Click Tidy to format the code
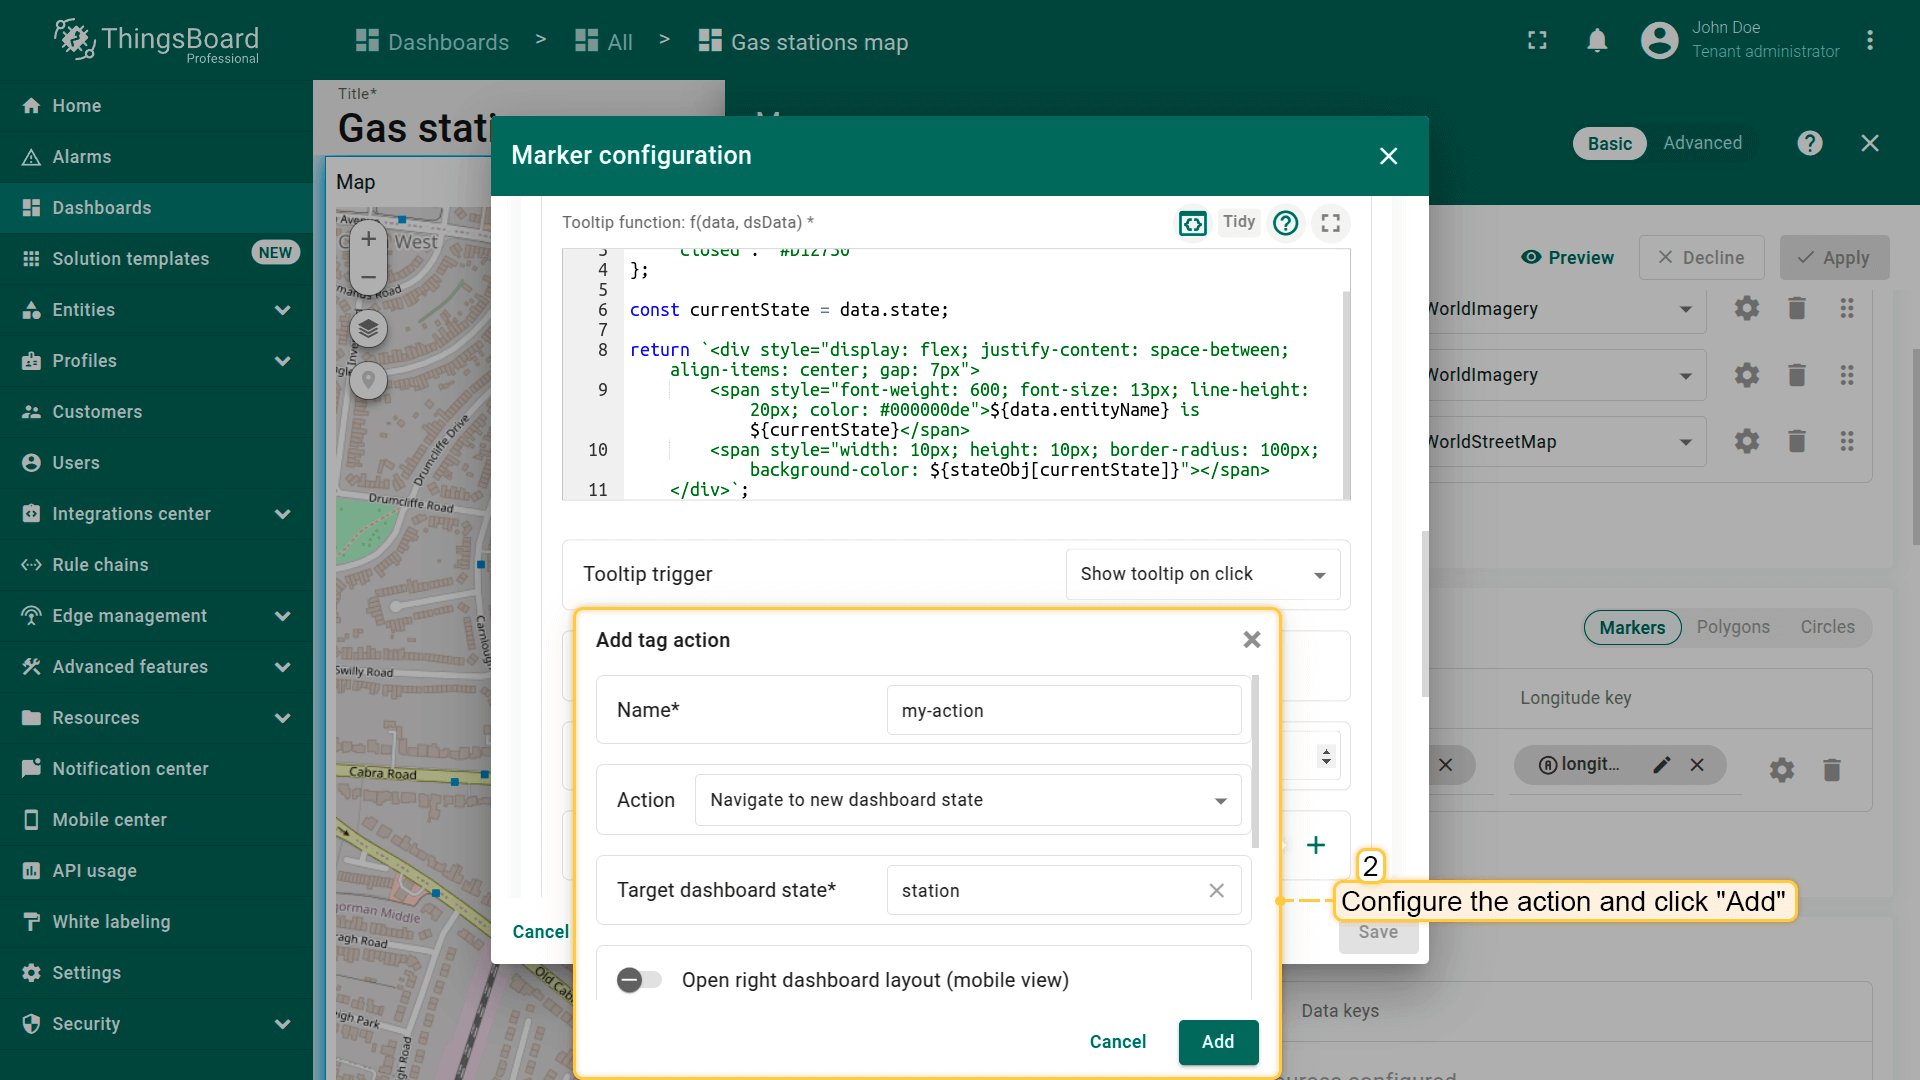Viewport: 1920px width, 1080px height. point(1238,222)
